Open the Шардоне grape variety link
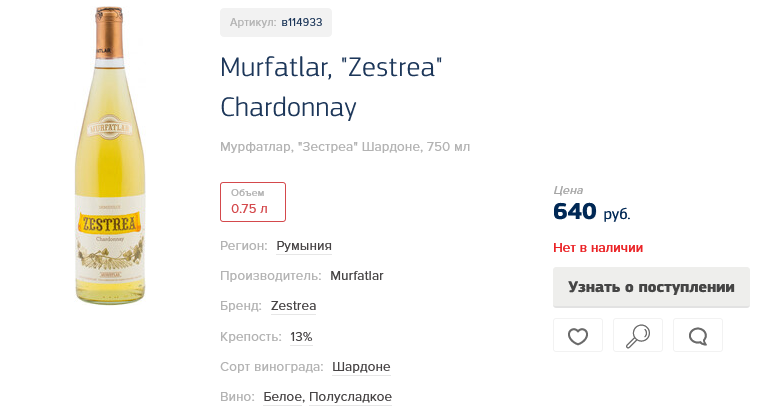 [361, 367]
